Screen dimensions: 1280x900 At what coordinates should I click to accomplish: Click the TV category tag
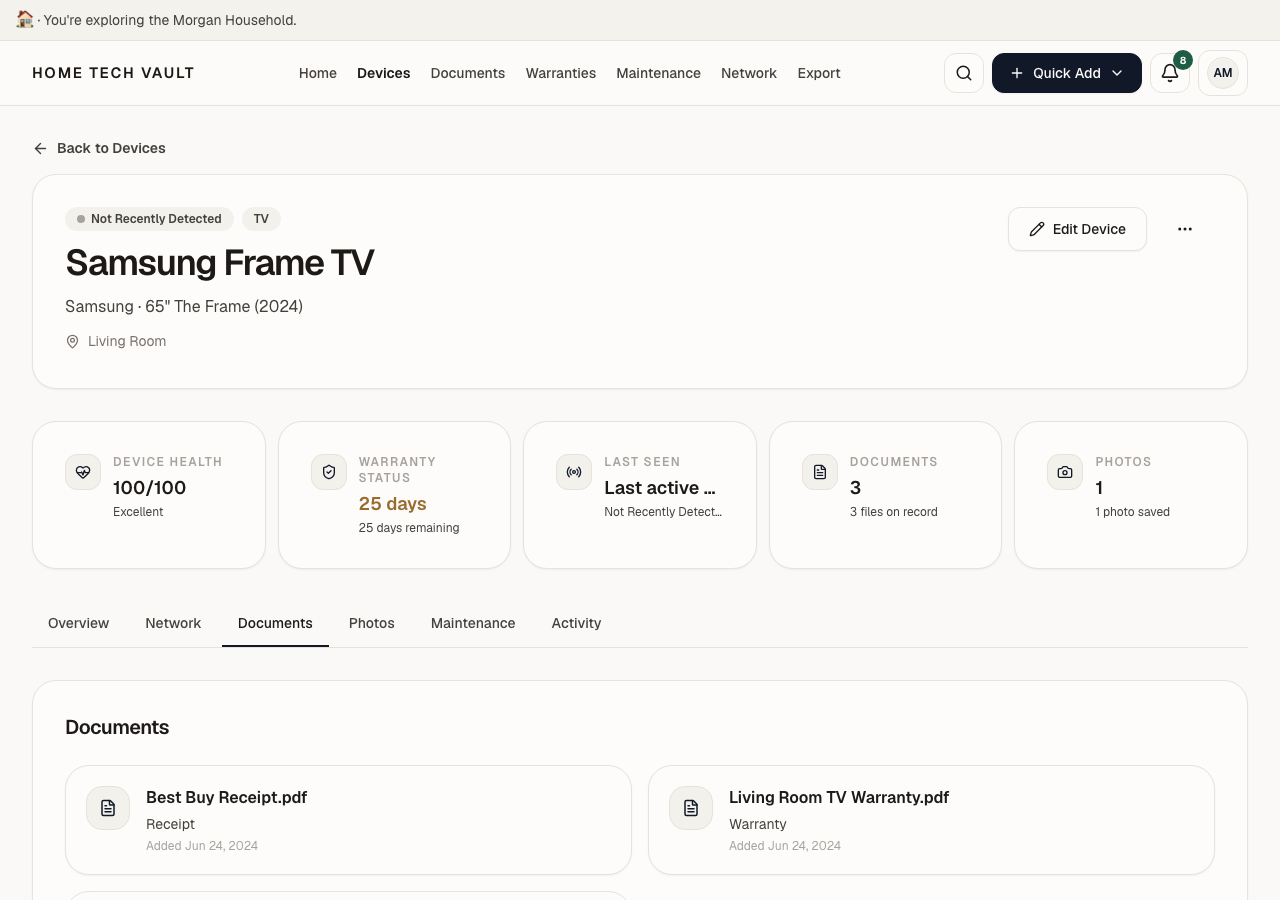tap(261, 219)
